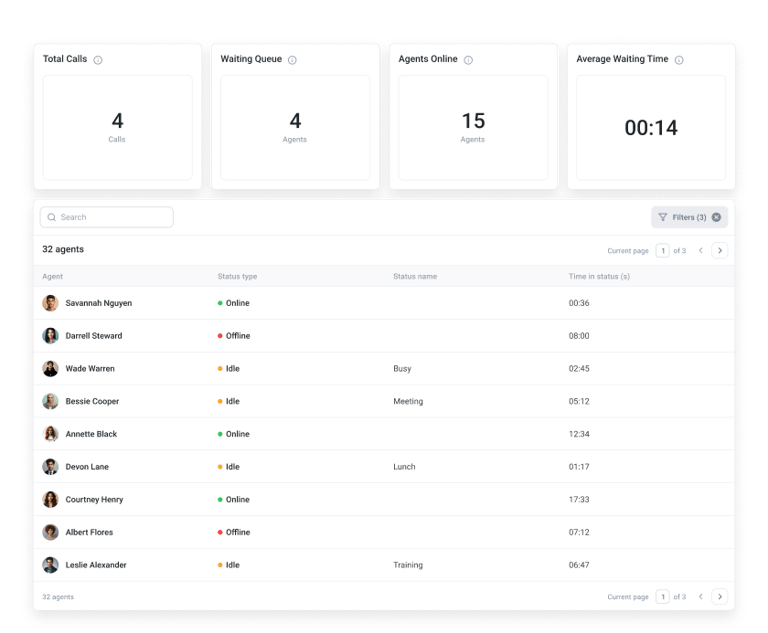Open the Filters (3) button

coord(689,217)
